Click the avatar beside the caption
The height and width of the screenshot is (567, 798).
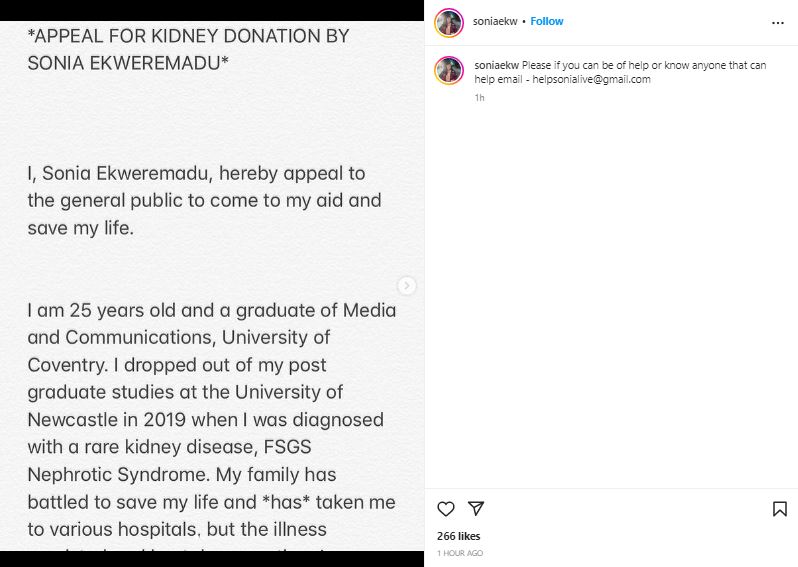coord(449,70)
